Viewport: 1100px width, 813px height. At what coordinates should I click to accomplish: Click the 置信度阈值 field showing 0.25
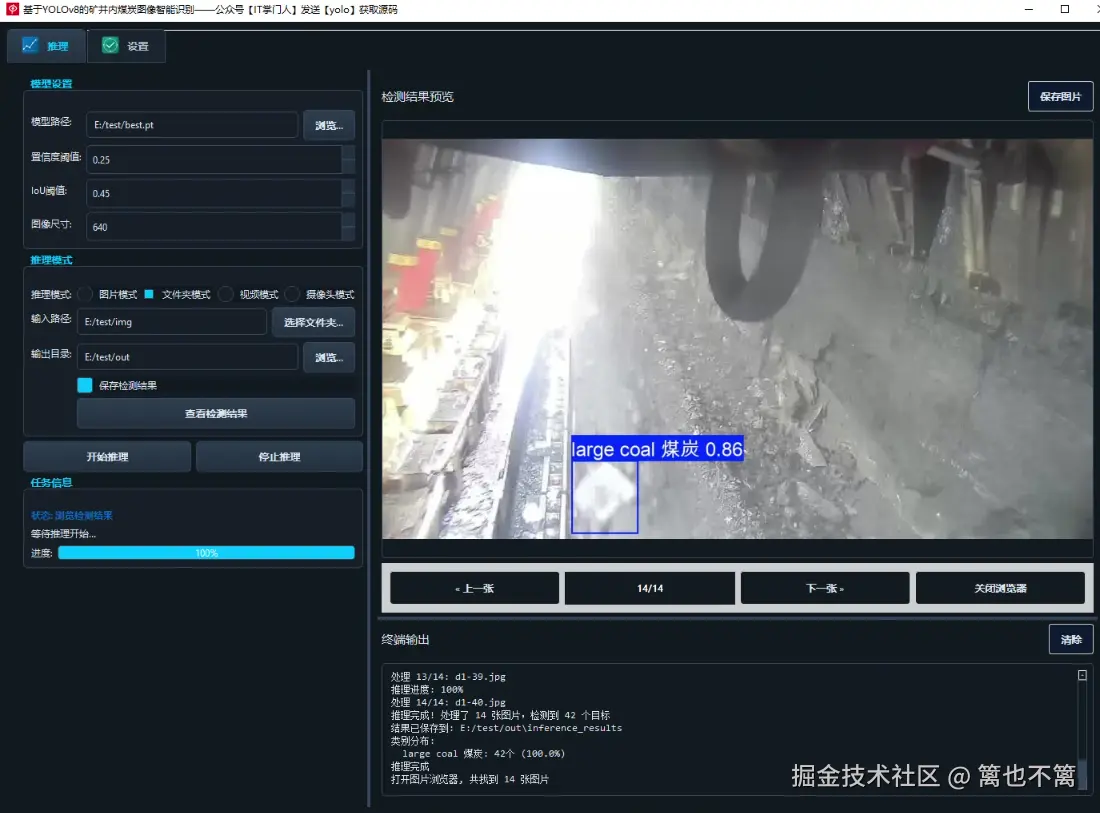tap(213, 159)
